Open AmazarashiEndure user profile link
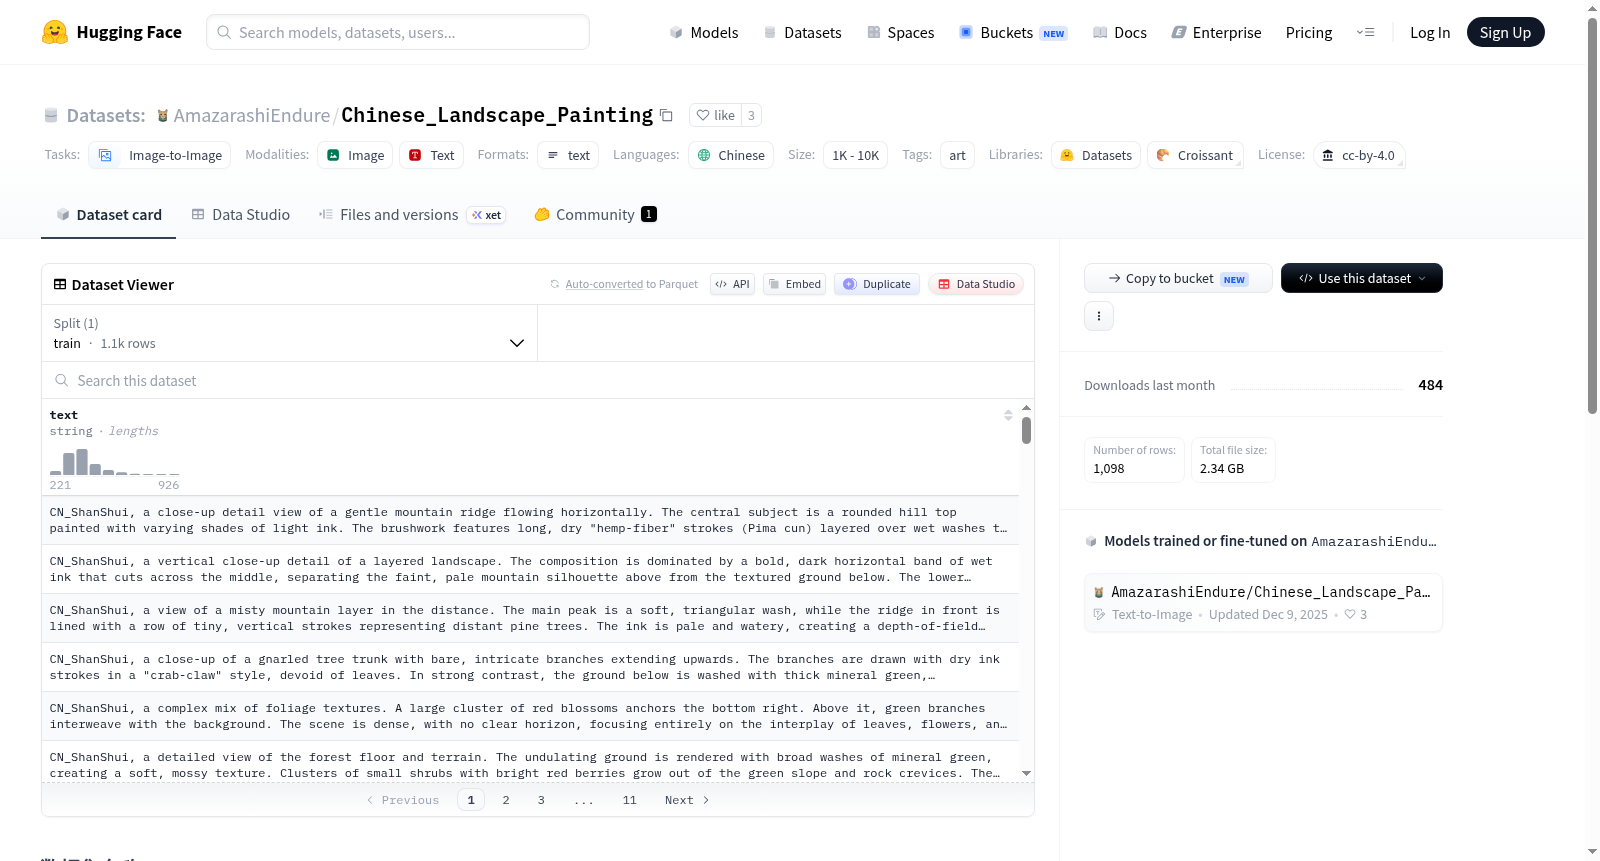The width and height of the screenshot is (1600, 861). pos(251,116)
